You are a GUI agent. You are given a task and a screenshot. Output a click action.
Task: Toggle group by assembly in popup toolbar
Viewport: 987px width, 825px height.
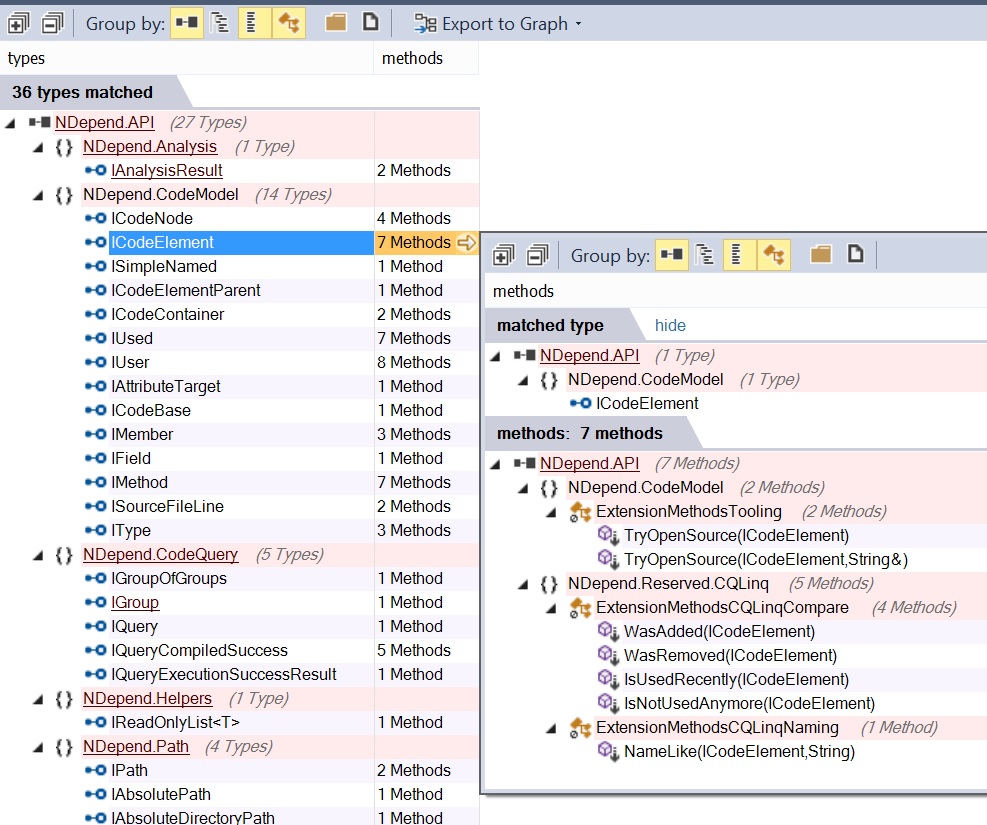(x=671, y=255)
